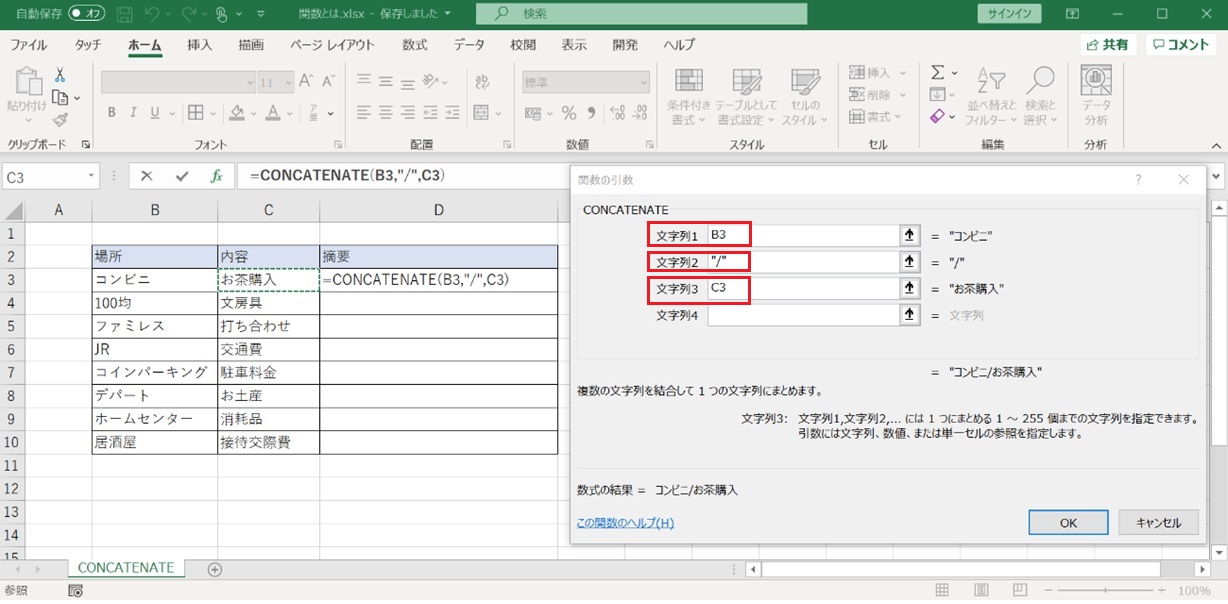
Task: Open the データ分析 tool icon
Action: [1096, 96]
